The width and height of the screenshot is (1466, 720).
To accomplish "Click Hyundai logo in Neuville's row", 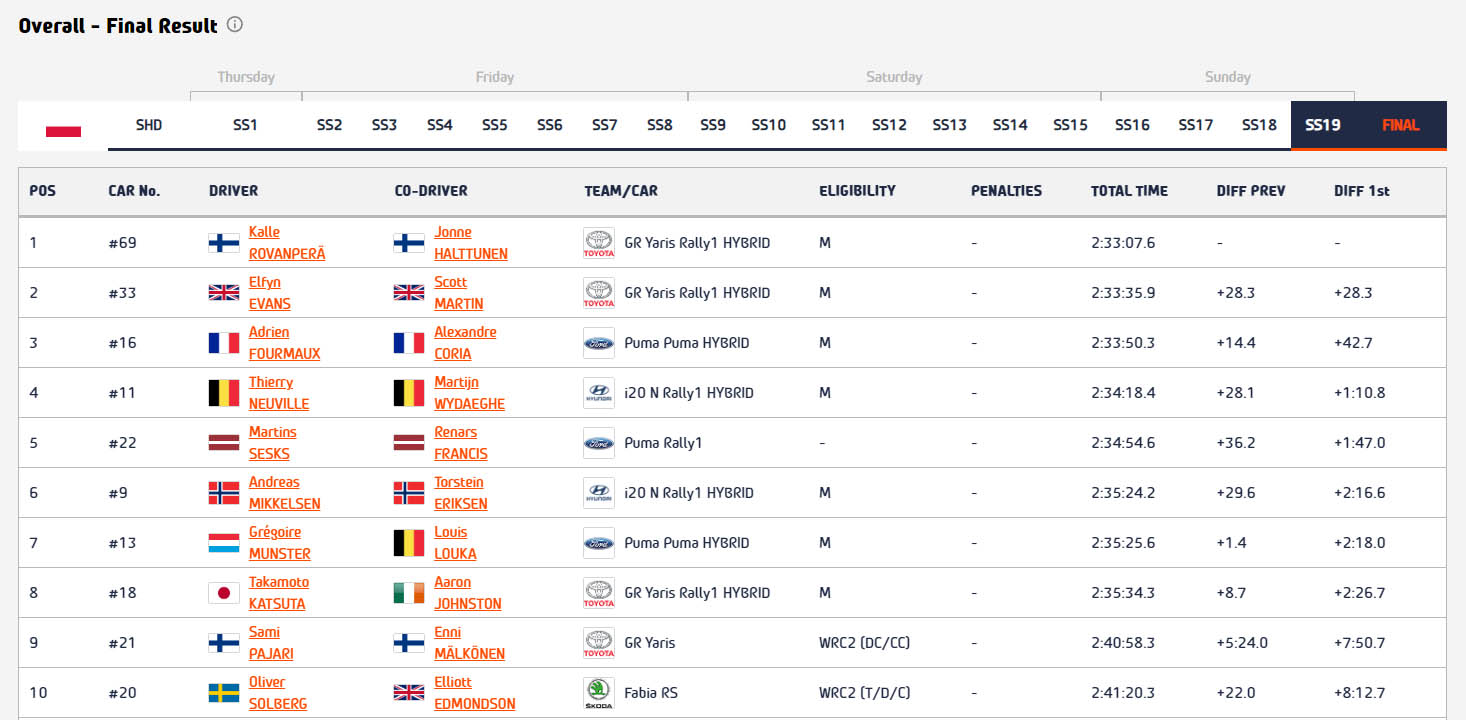I will (x=598, y=393).
